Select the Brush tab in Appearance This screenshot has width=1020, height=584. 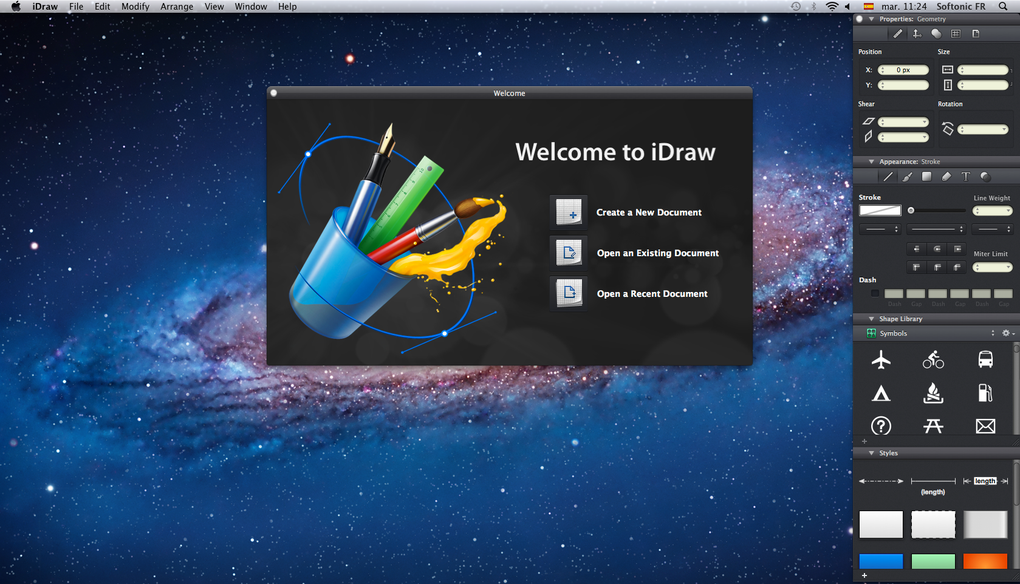tap(907, 176)
